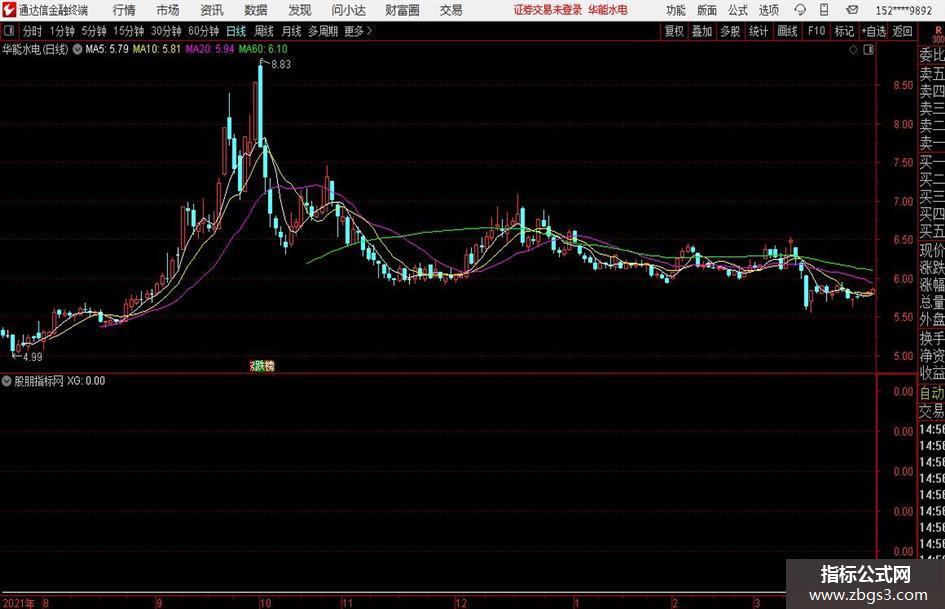This screenshot has width=945, height=609.
Task: Switch to 60分钟 chart period
Action: click(203, 31)
